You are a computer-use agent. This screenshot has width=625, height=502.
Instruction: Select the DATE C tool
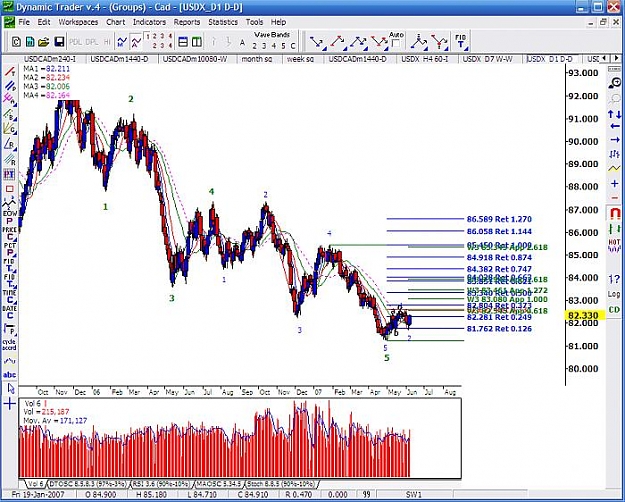pos(9,312)
